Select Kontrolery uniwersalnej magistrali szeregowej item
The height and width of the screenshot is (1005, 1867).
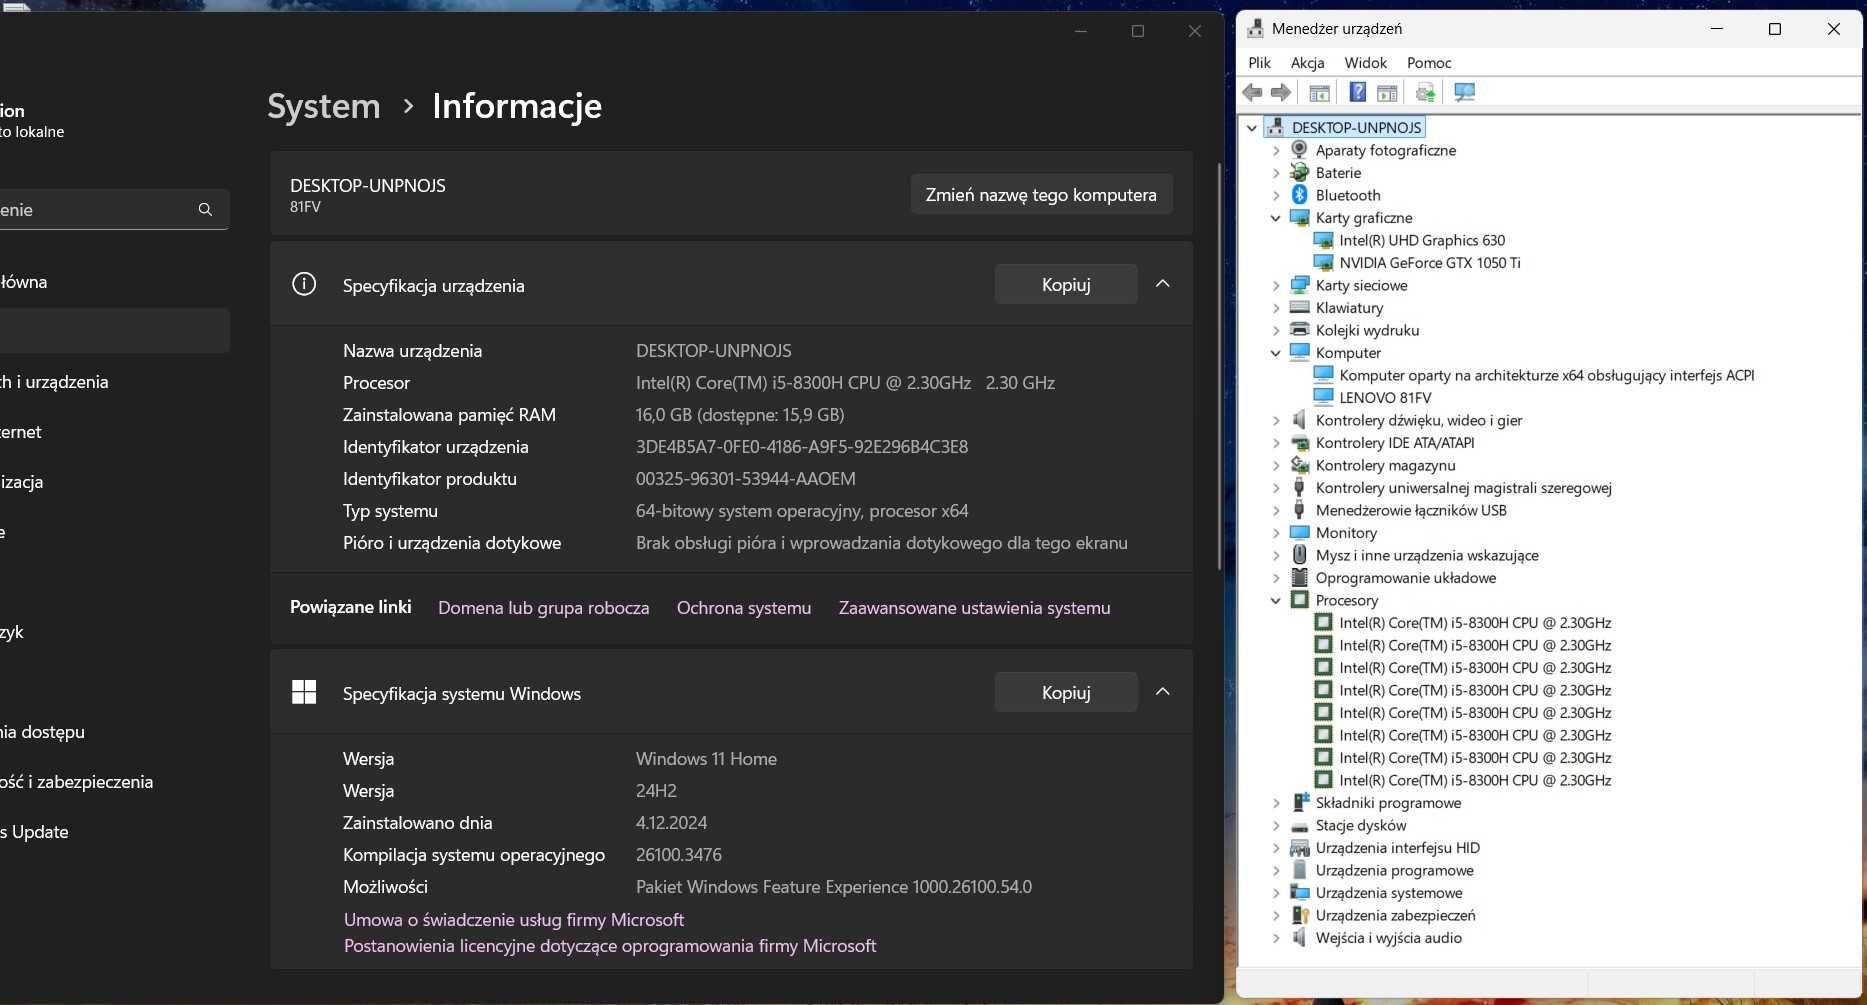(x=1463, y=488)
